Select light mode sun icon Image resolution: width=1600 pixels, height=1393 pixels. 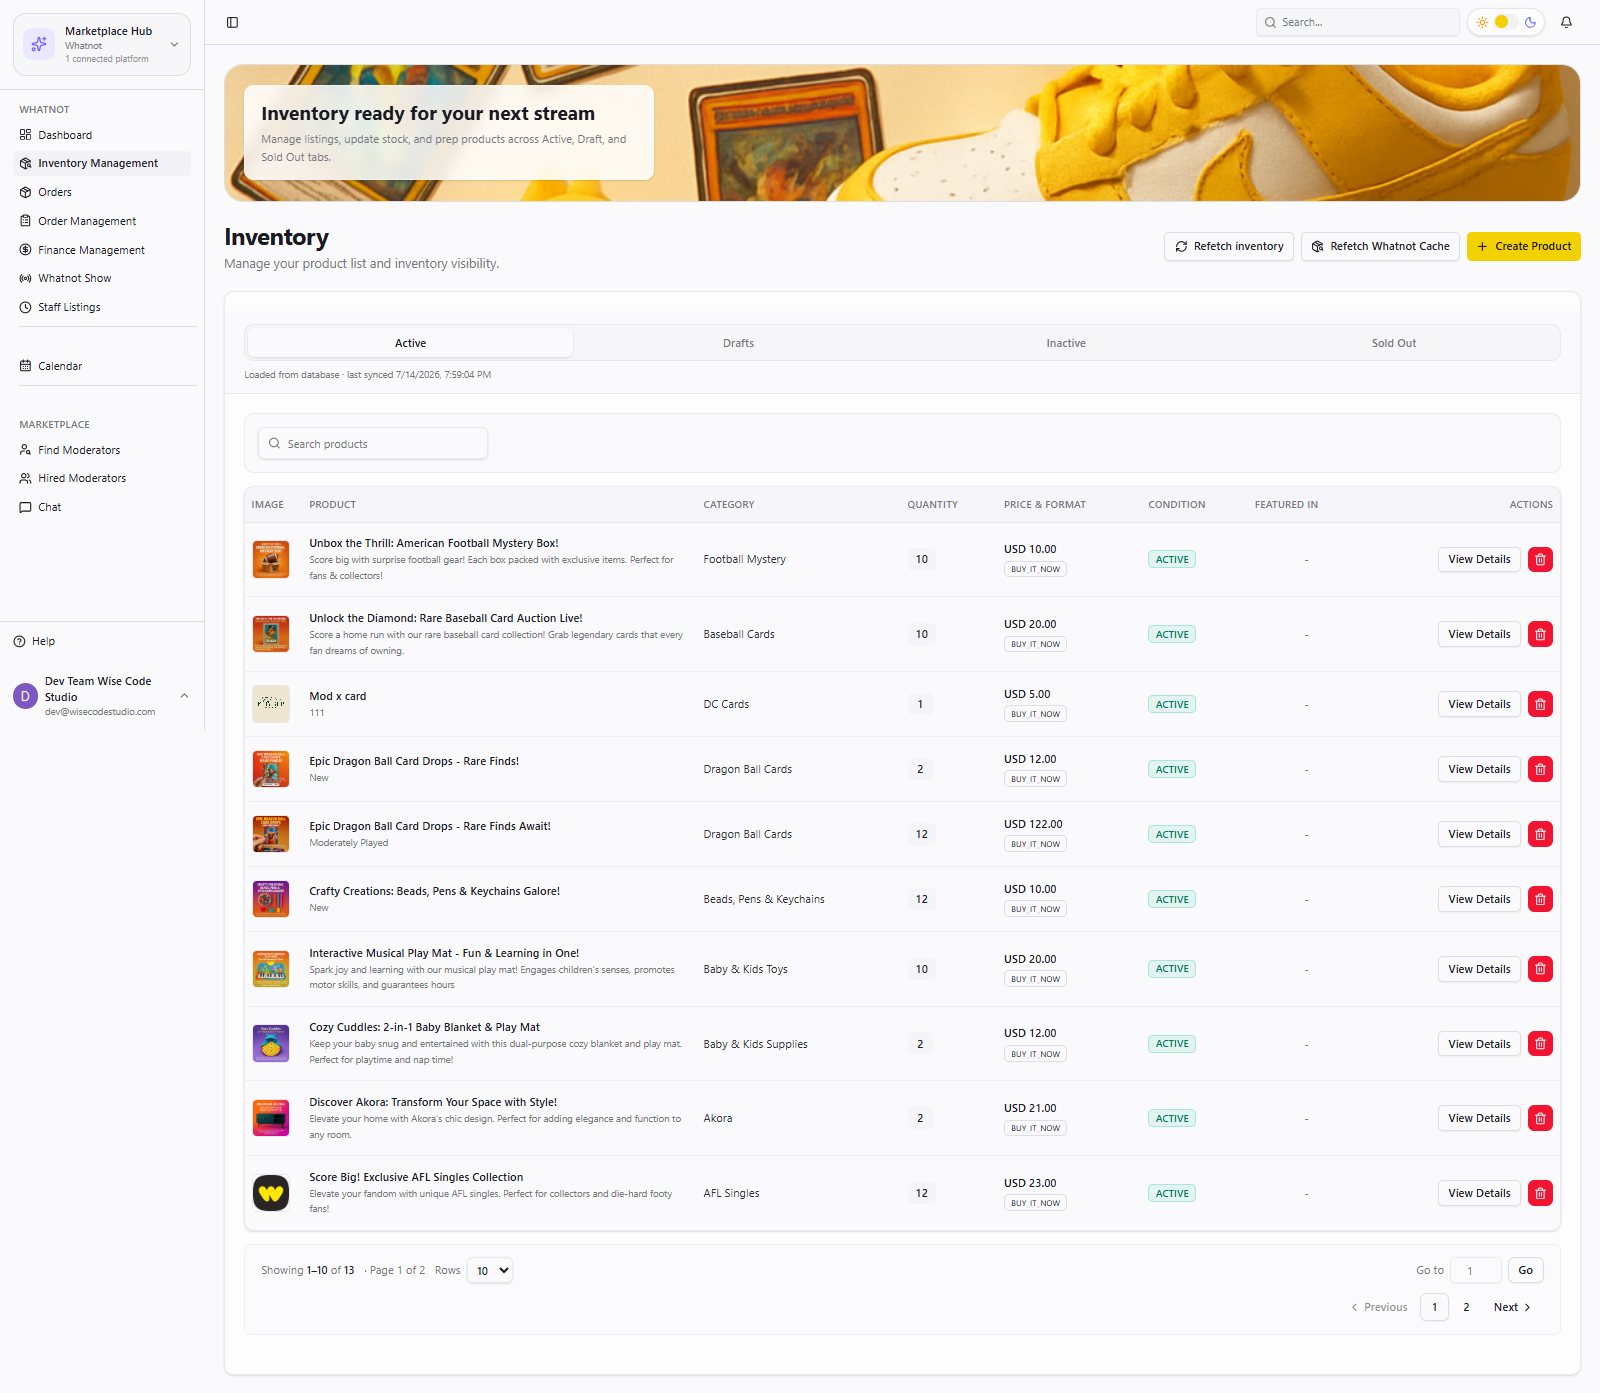[1482, 22]
